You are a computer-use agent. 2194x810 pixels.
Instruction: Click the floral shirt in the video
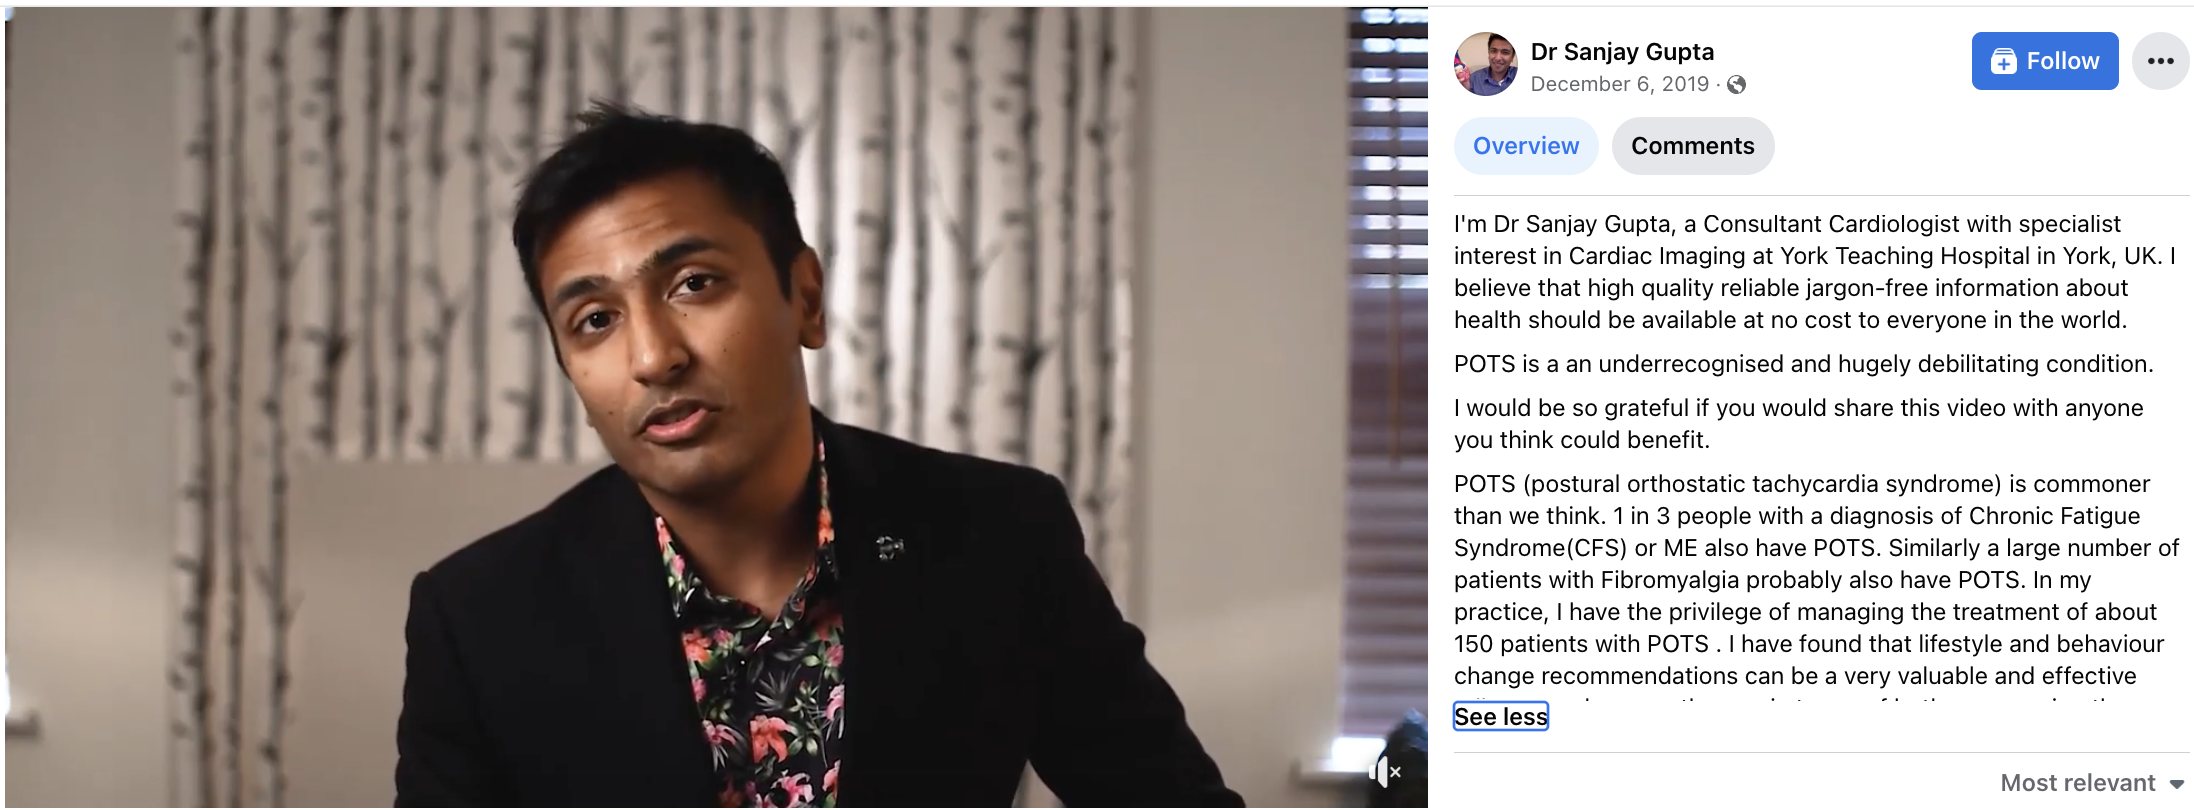click(x=760, y=650)
